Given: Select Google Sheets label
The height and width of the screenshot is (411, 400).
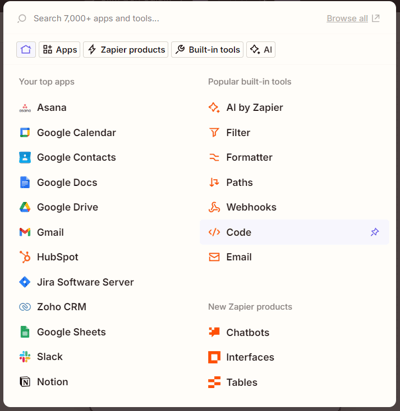Looking at the screenshot, I should click(71, 332).
